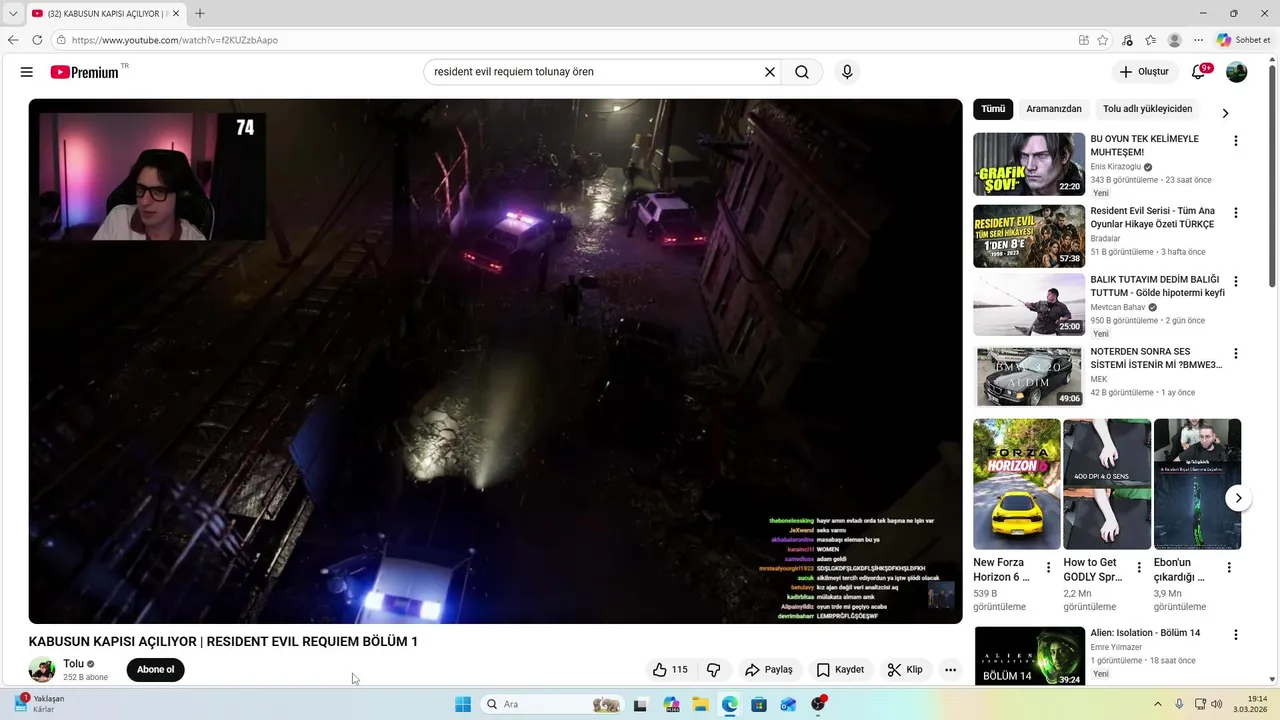The width and height of the screenshot is (1280, 720).
Task: Open the taskbar clock and date
Action: (x=1249, y=704)
